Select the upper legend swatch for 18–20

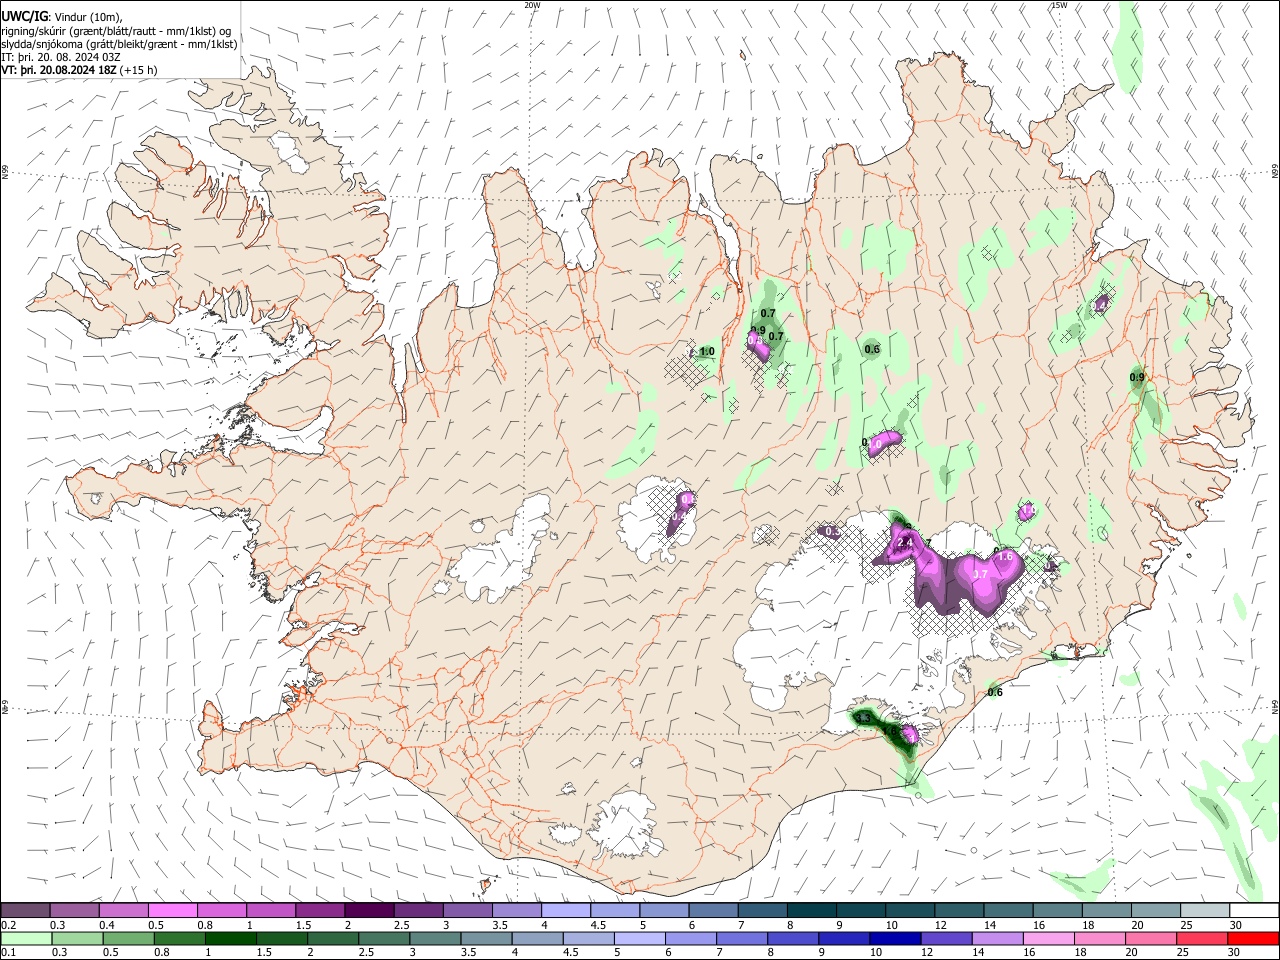(x=1107, y=911)
